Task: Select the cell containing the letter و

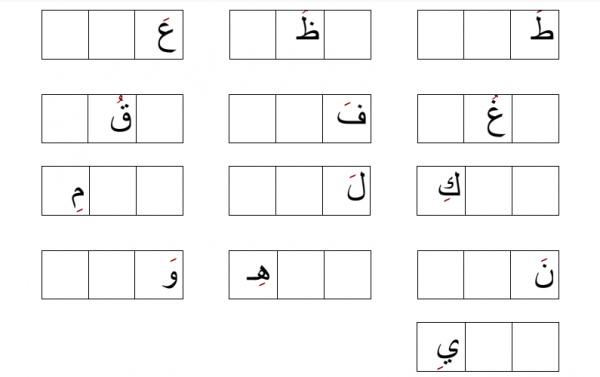Action: pyautogui.click(x=159, y=274)
